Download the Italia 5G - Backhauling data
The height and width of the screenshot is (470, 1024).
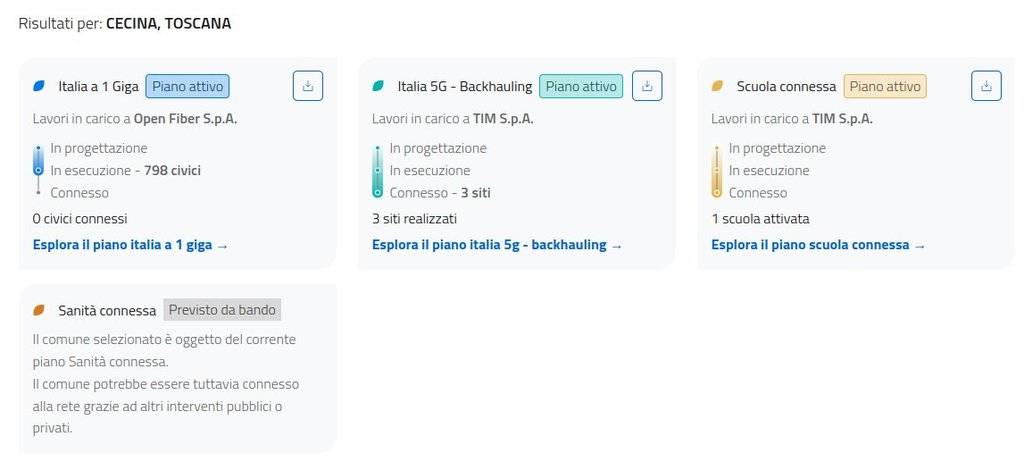pyautogui.click(x=647, y=86)
